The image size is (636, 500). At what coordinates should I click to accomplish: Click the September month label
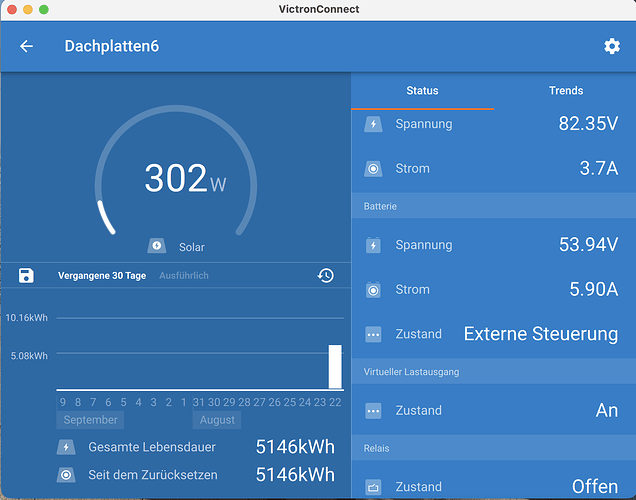[x=90, y=420]
